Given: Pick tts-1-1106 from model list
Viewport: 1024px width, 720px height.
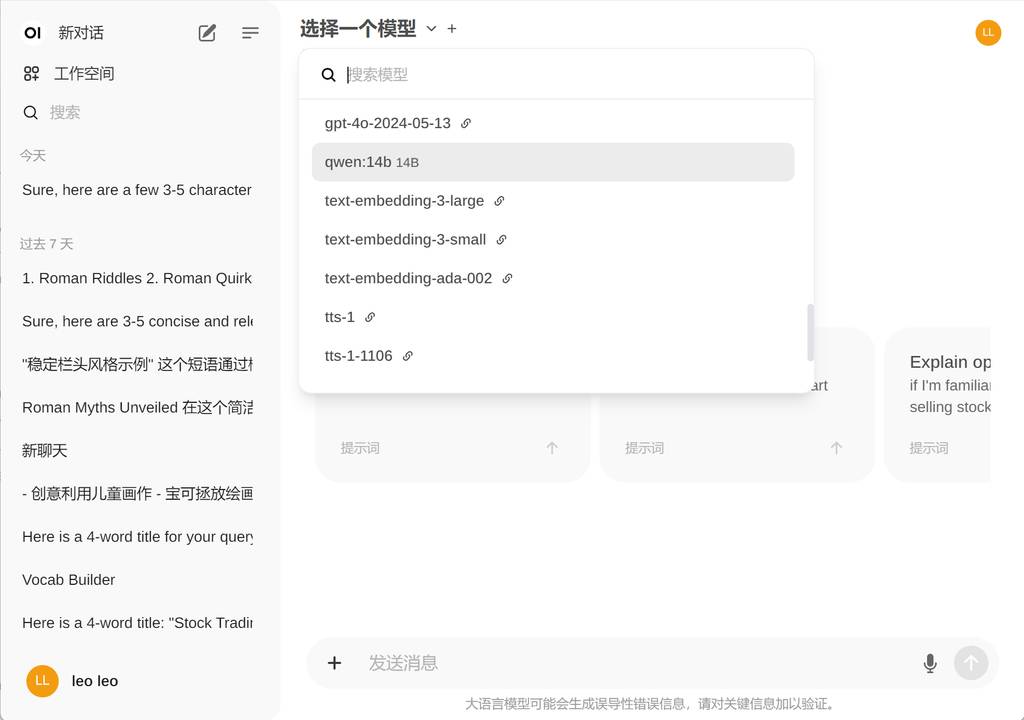Looking at the screenshot, I should pos(358,356).
